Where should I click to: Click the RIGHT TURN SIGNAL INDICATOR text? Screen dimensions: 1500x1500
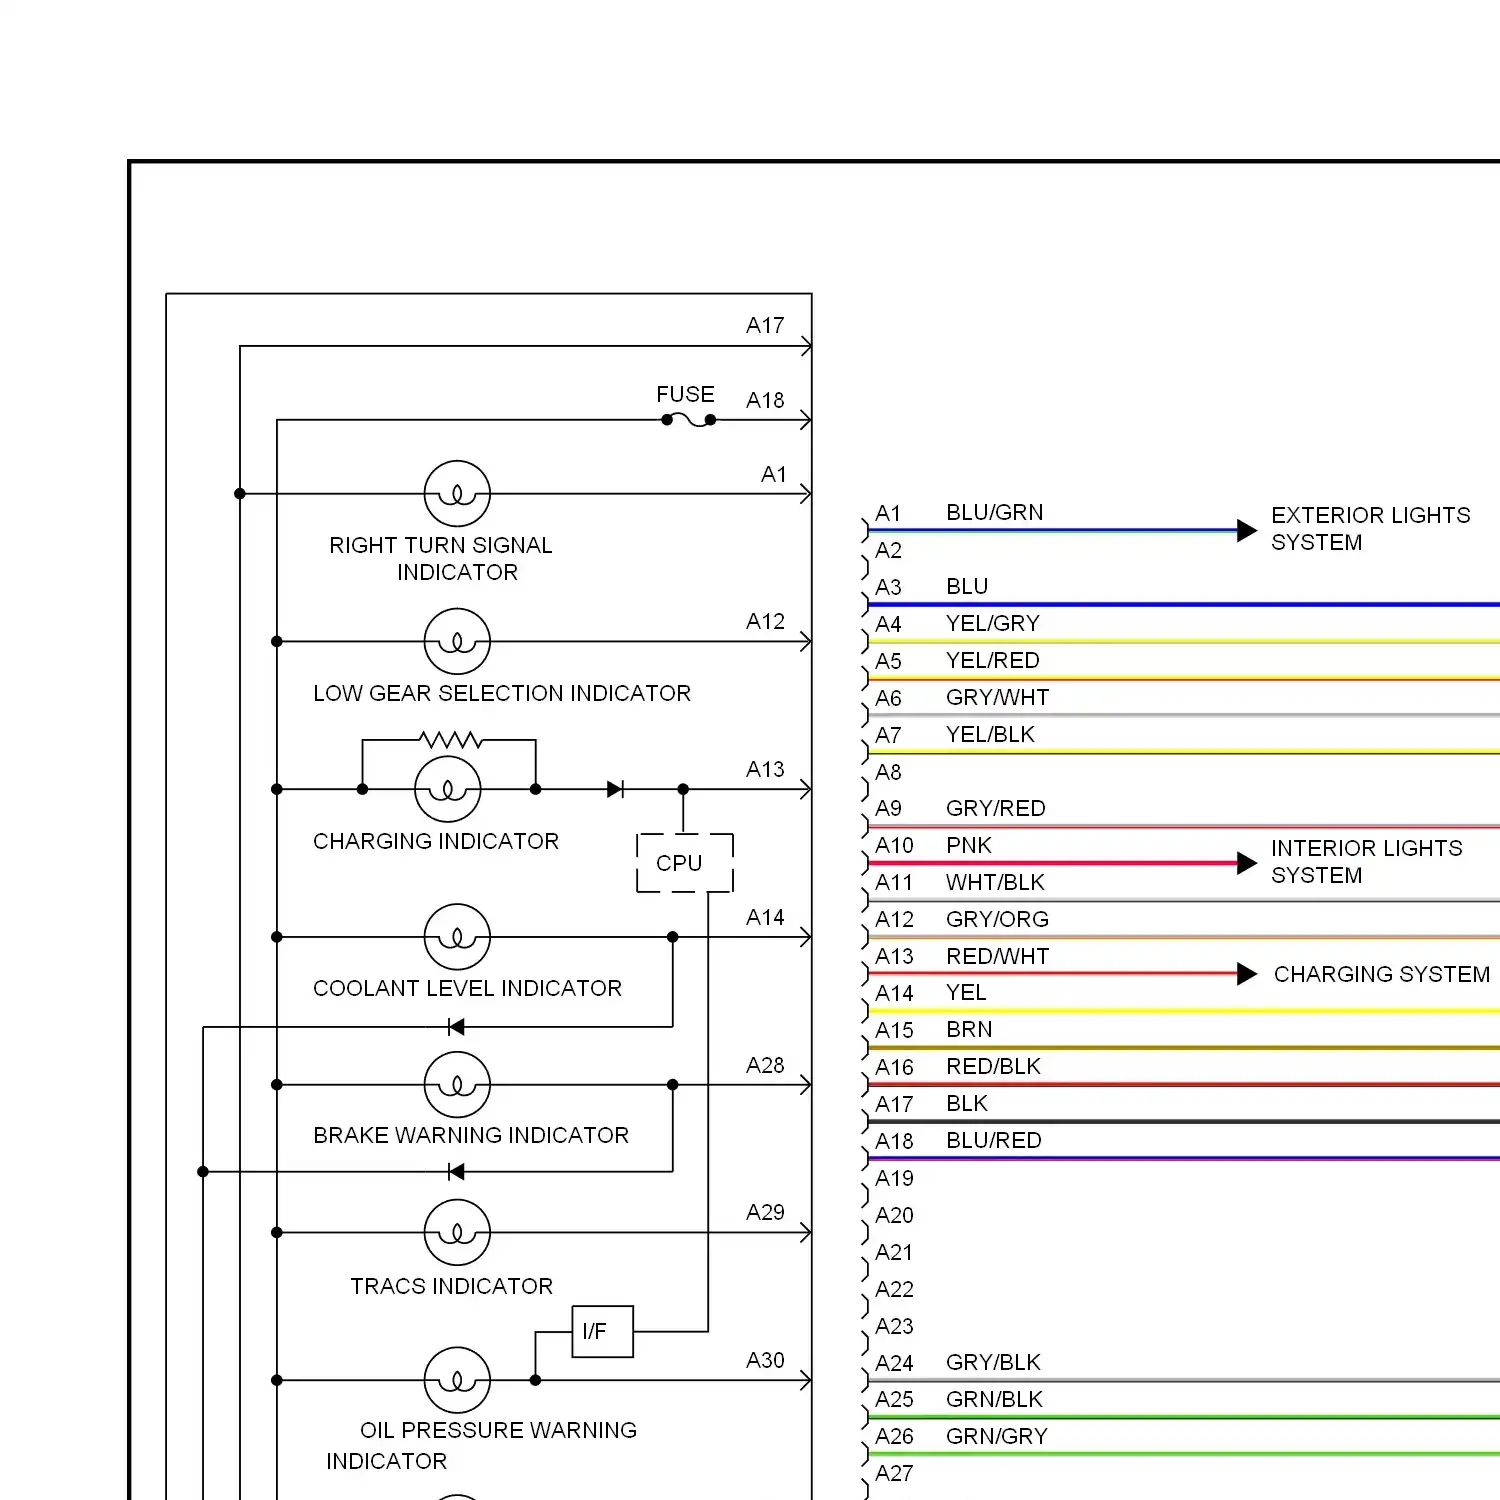(441, 559)
